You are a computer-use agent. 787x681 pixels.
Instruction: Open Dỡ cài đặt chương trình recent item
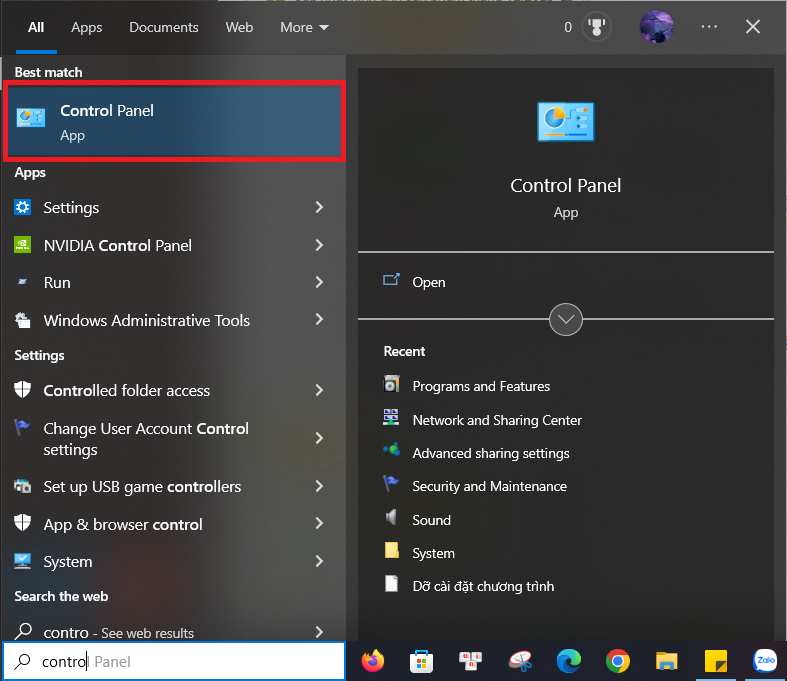click(x=483, y=586)
